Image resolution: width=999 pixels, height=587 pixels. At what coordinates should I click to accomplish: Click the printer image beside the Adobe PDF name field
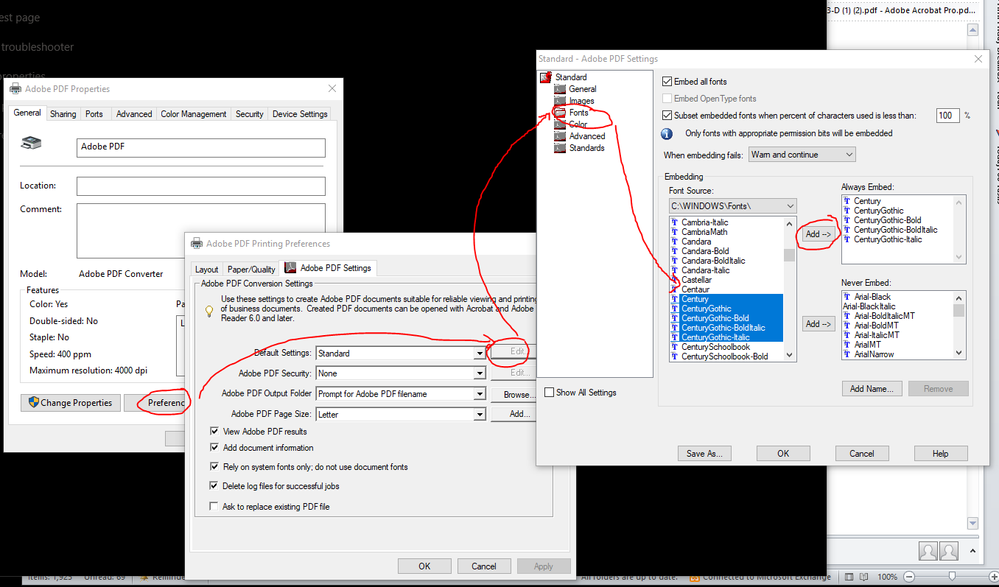(31, 143)
